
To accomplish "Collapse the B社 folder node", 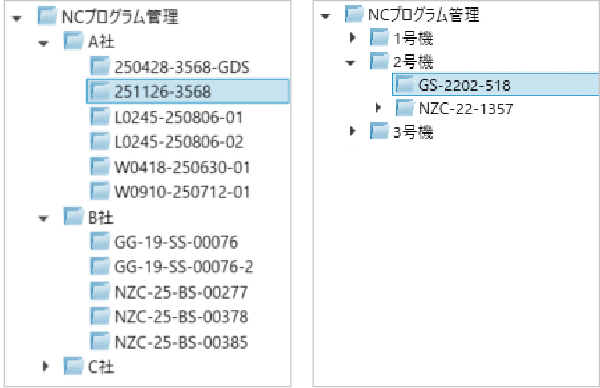I will (43, 218).
